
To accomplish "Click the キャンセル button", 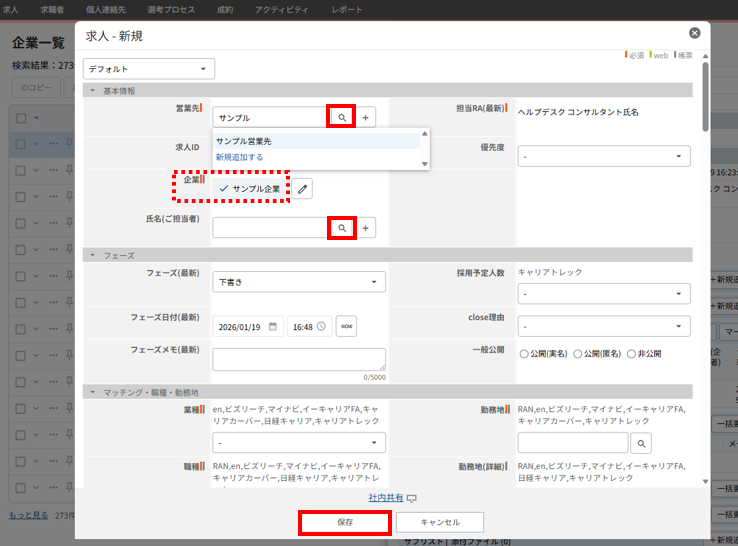I will [440, 522].
